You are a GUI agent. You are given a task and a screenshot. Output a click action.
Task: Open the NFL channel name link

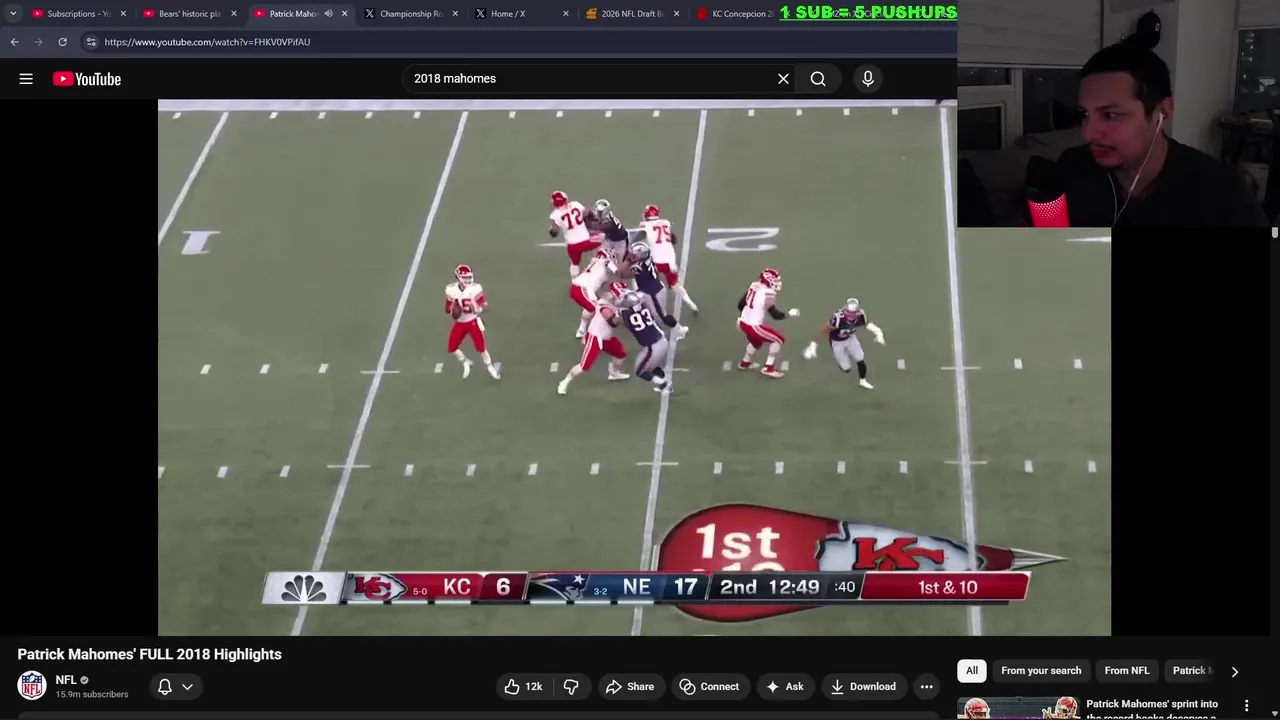pos(66,680)
